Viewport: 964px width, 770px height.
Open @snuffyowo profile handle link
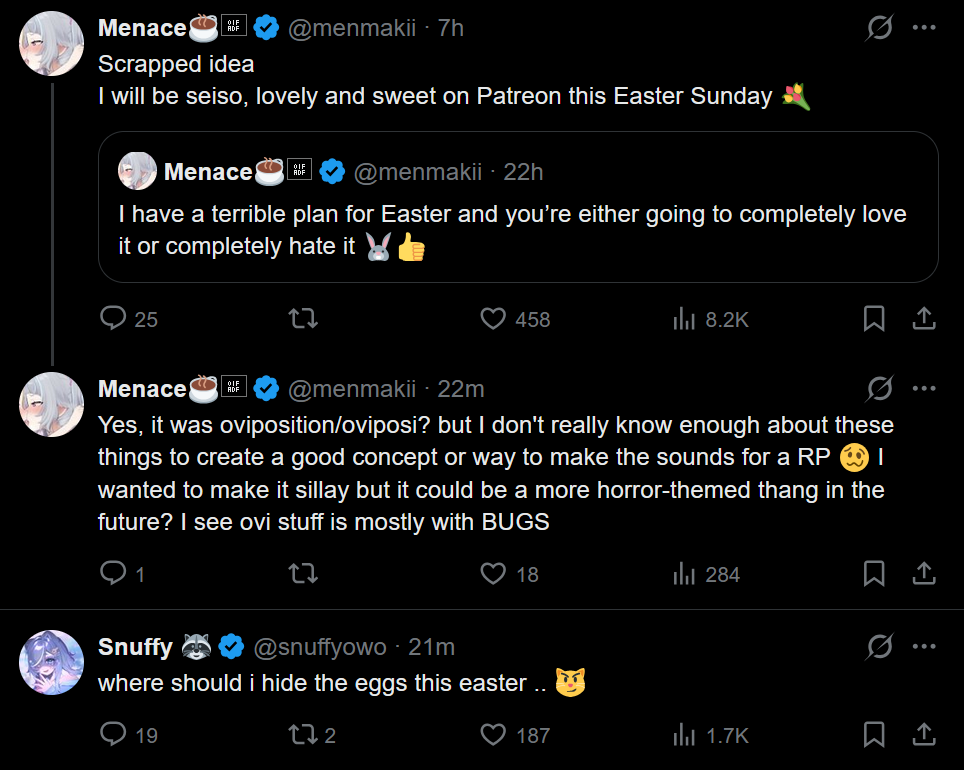click(320, 647)
